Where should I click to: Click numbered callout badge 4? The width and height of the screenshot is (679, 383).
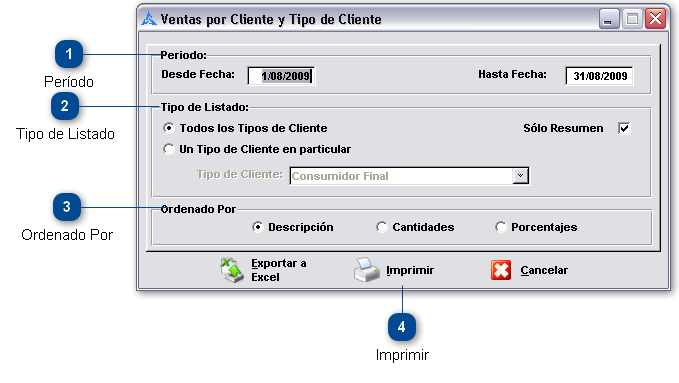point(402,327)
